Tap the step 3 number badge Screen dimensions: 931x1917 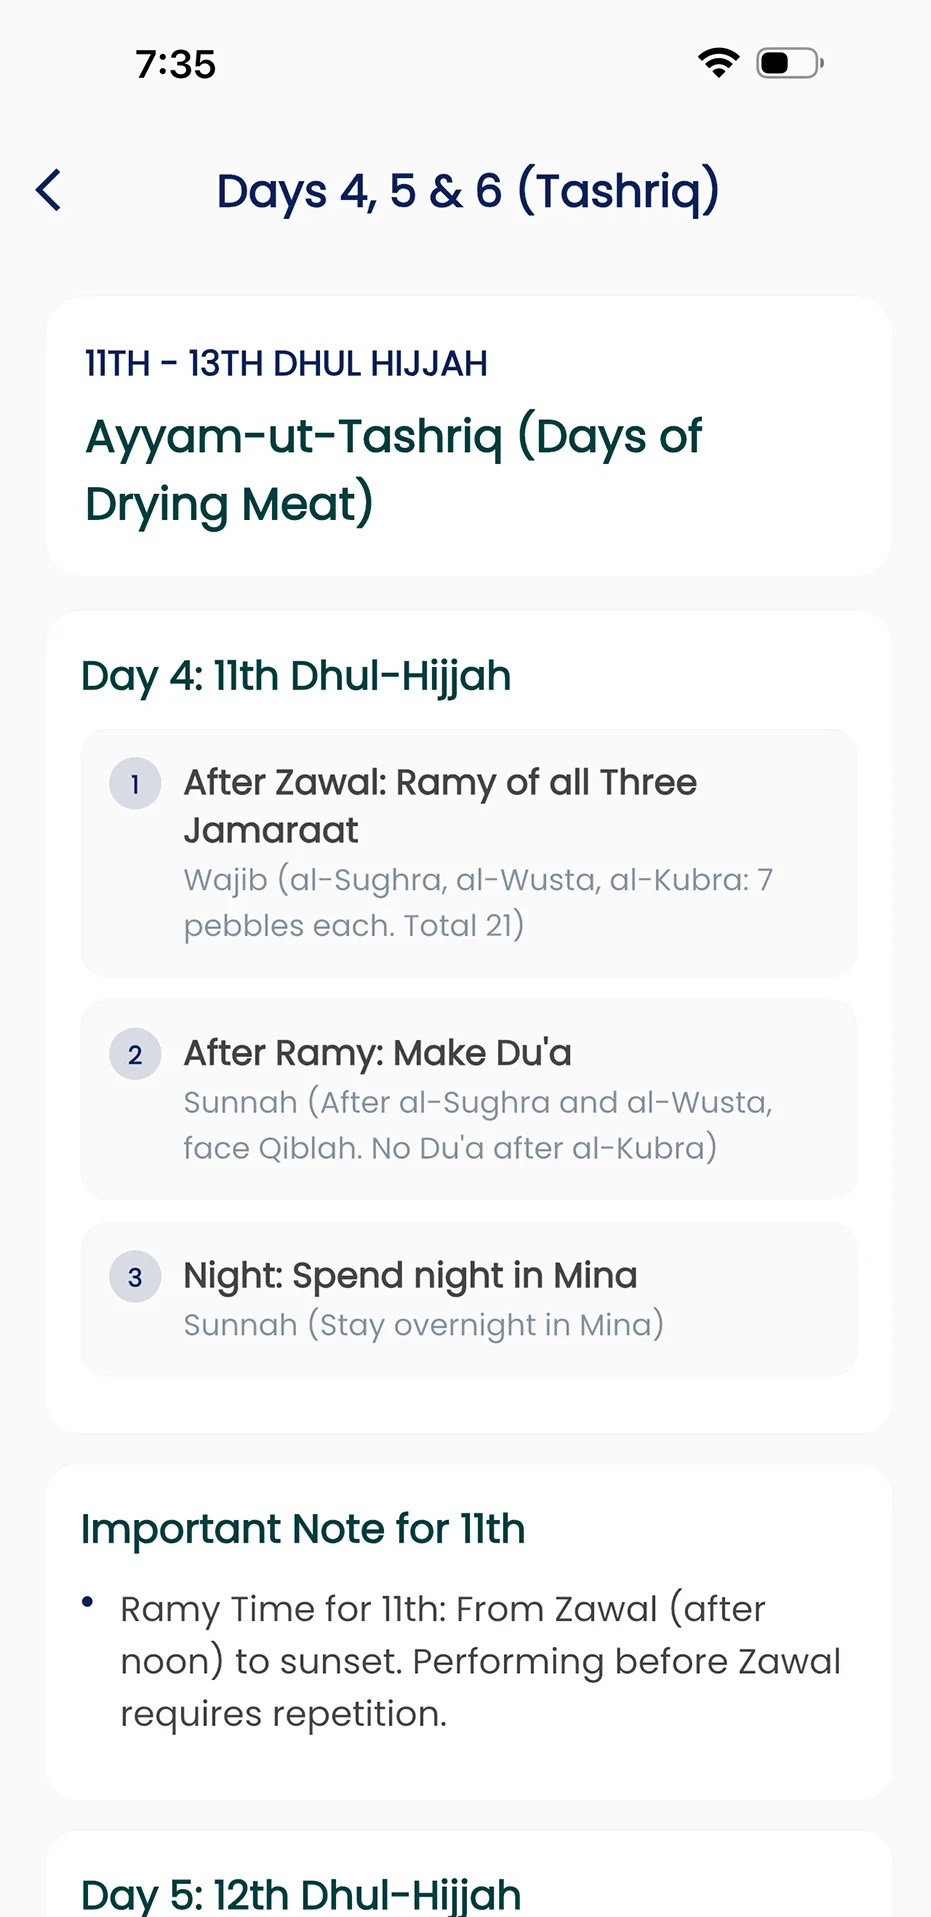pyautogui.click(x=135, y=1277)
